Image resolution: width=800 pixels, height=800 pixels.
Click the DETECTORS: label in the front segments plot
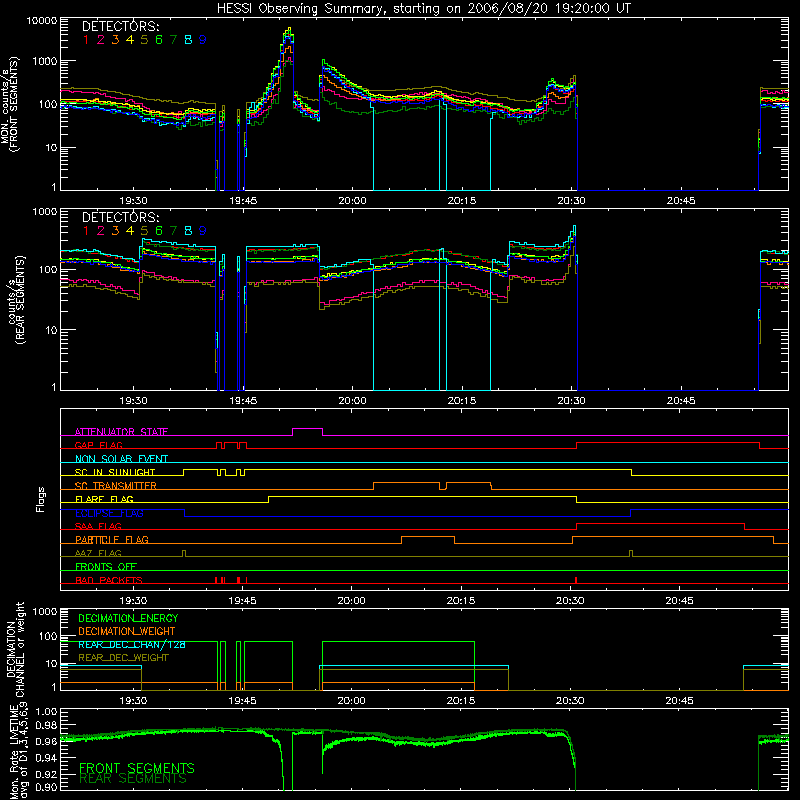click(120, 26)
